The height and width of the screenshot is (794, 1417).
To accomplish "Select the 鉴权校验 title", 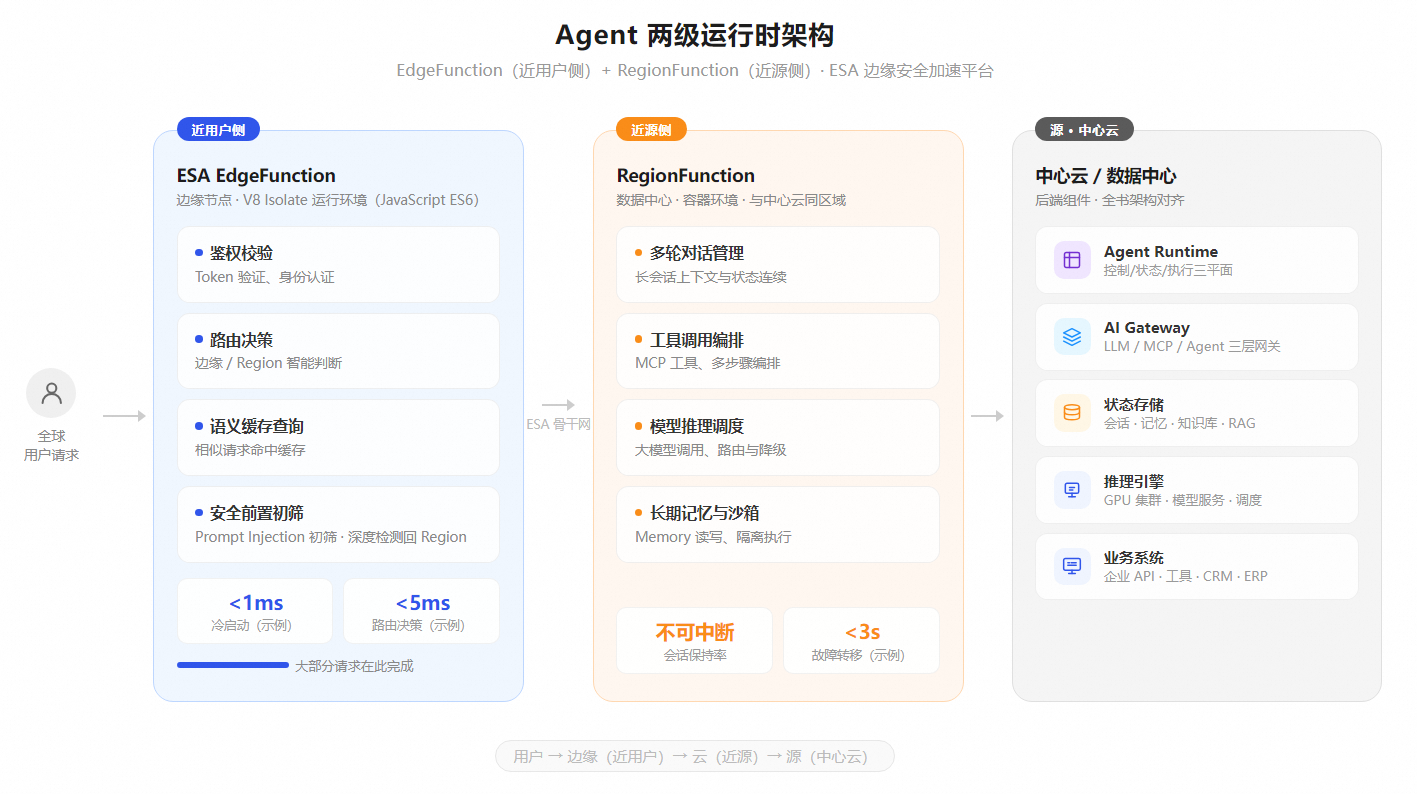I will [x=241, y=254].
